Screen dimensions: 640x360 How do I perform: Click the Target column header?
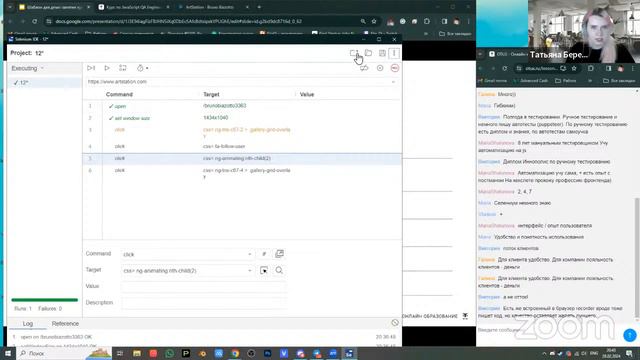tap(211, 94)
